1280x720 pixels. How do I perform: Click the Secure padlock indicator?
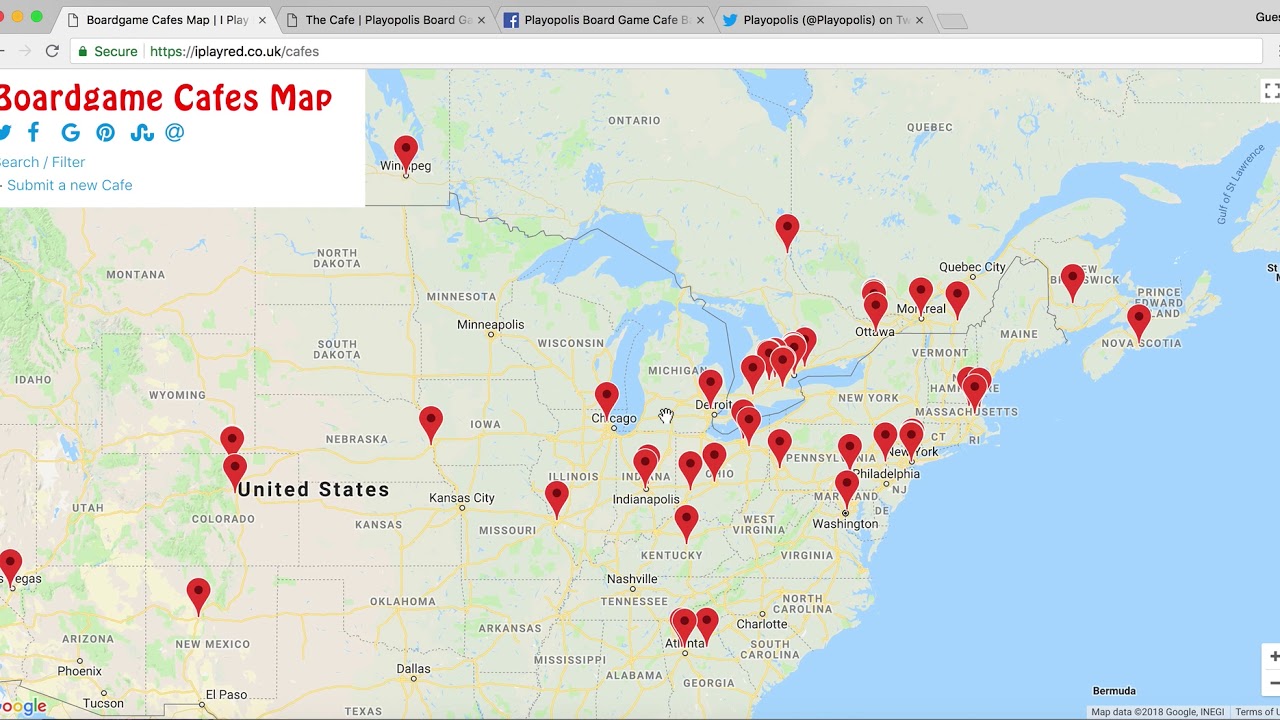pos(108,51)
